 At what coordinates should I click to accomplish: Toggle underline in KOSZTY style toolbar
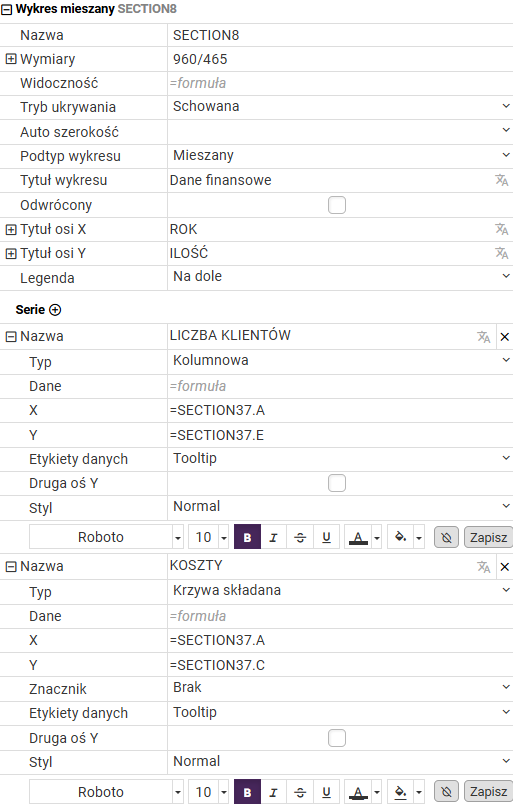326,792
